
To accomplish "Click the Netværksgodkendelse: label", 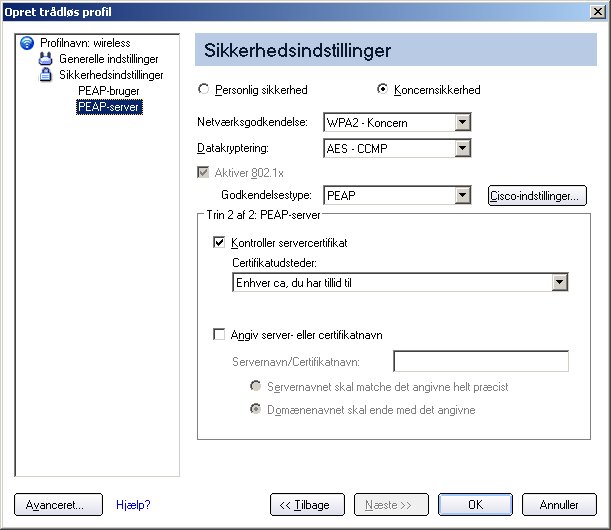I will (253, 122).
